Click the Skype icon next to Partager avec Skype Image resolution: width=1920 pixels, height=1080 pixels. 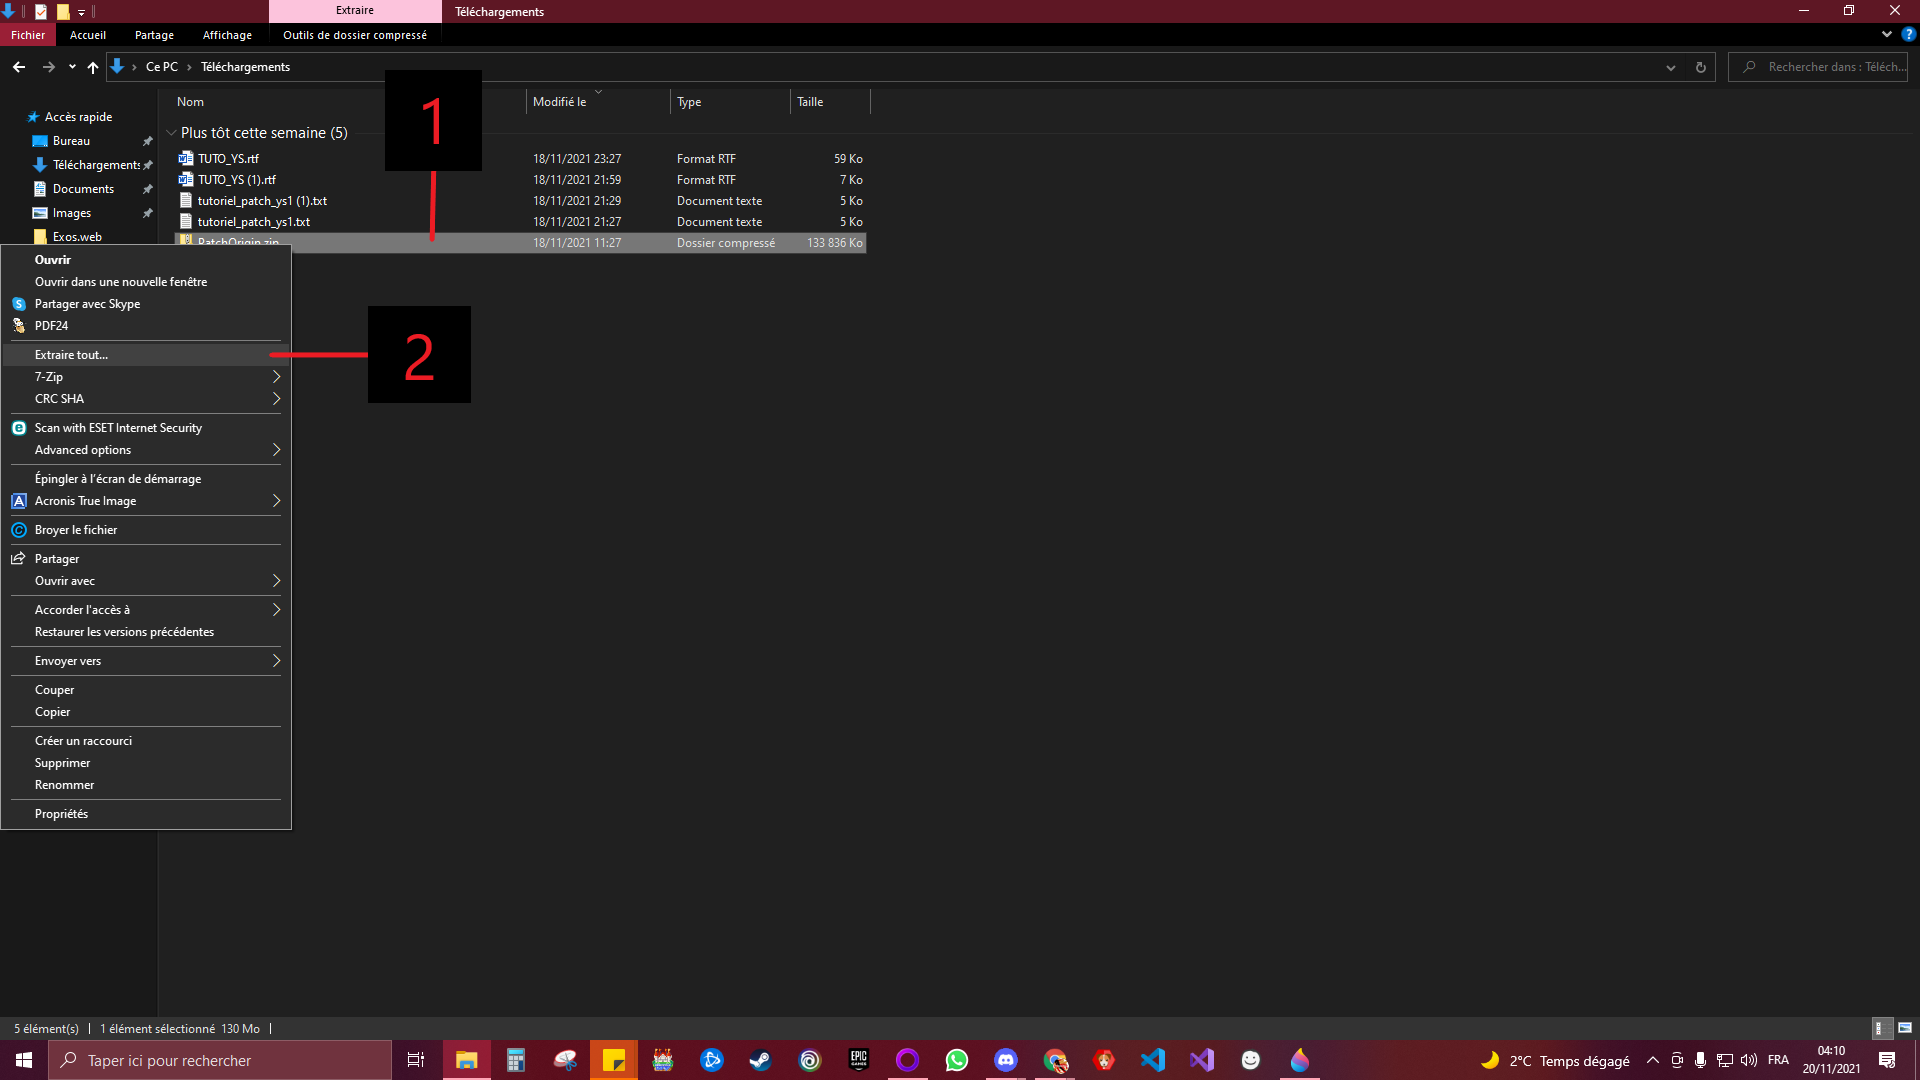click(19, 304)
